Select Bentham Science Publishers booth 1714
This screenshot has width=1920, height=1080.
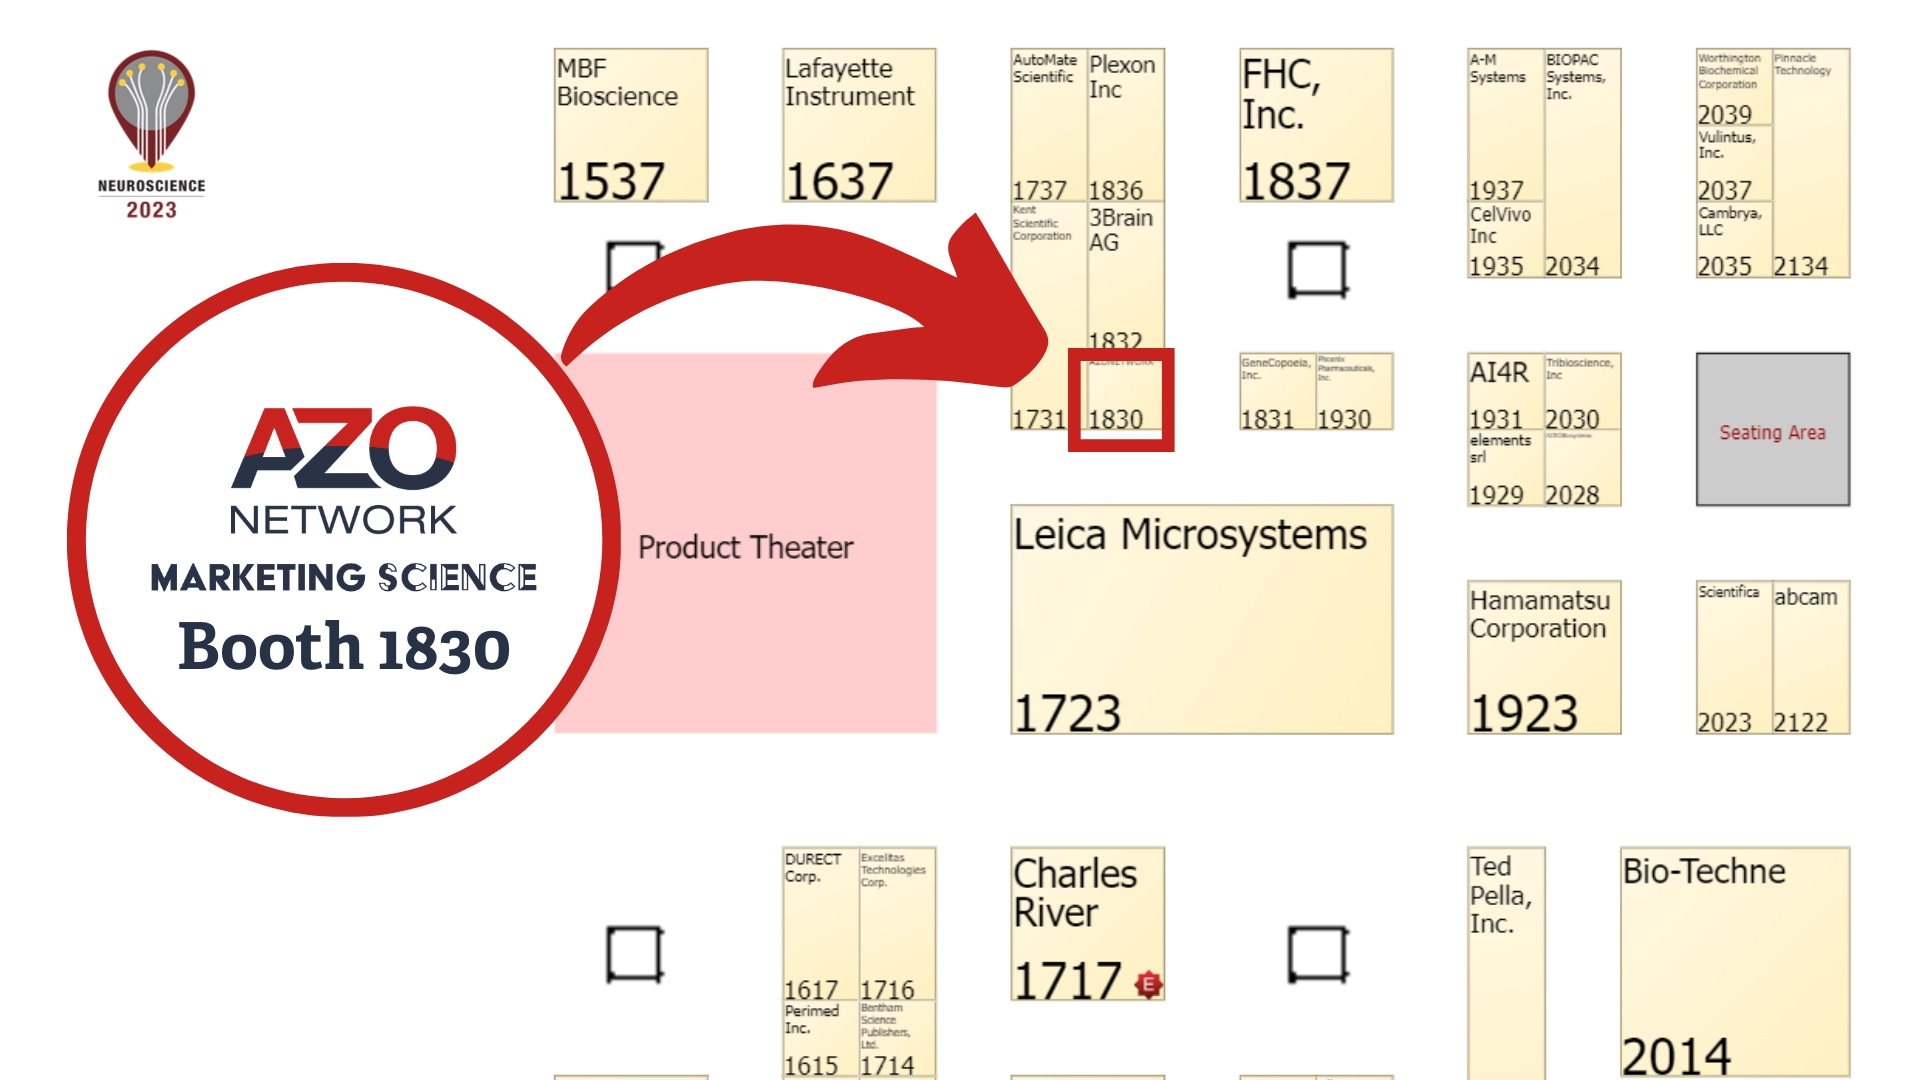click(897, 1040)
